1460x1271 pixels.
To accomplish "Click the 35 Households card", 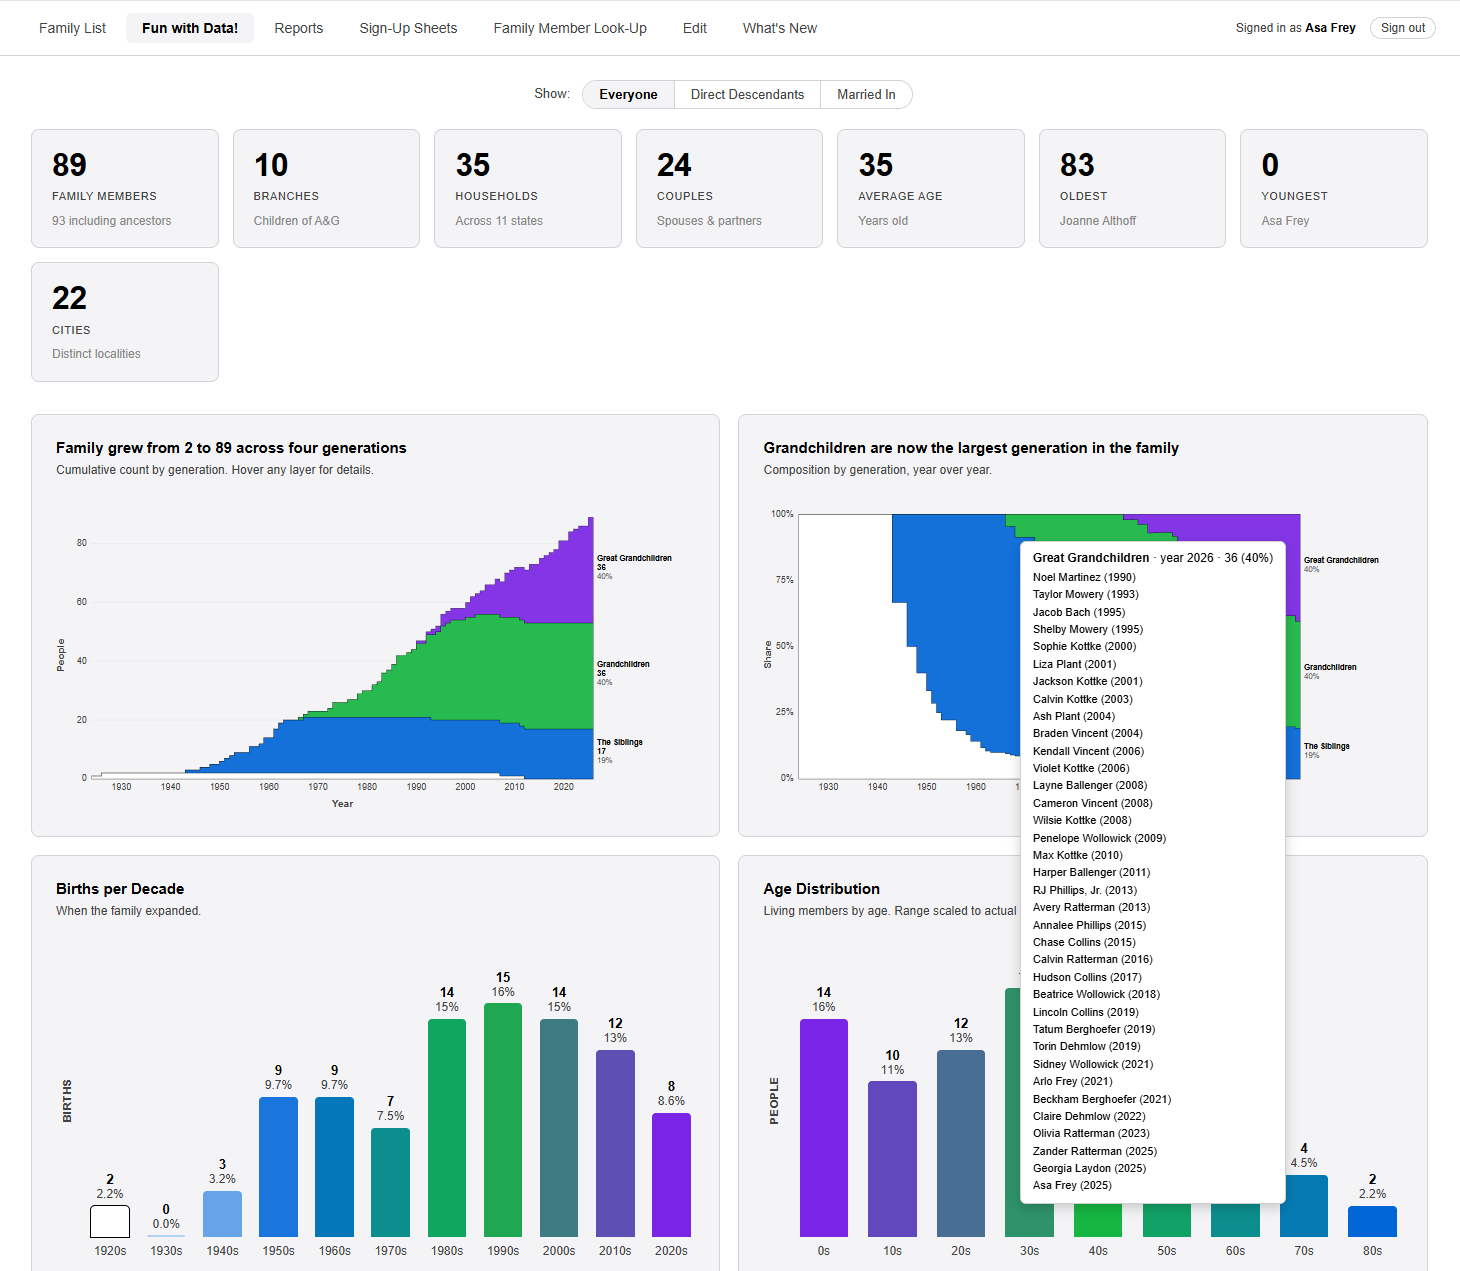I will click(528, 188).
